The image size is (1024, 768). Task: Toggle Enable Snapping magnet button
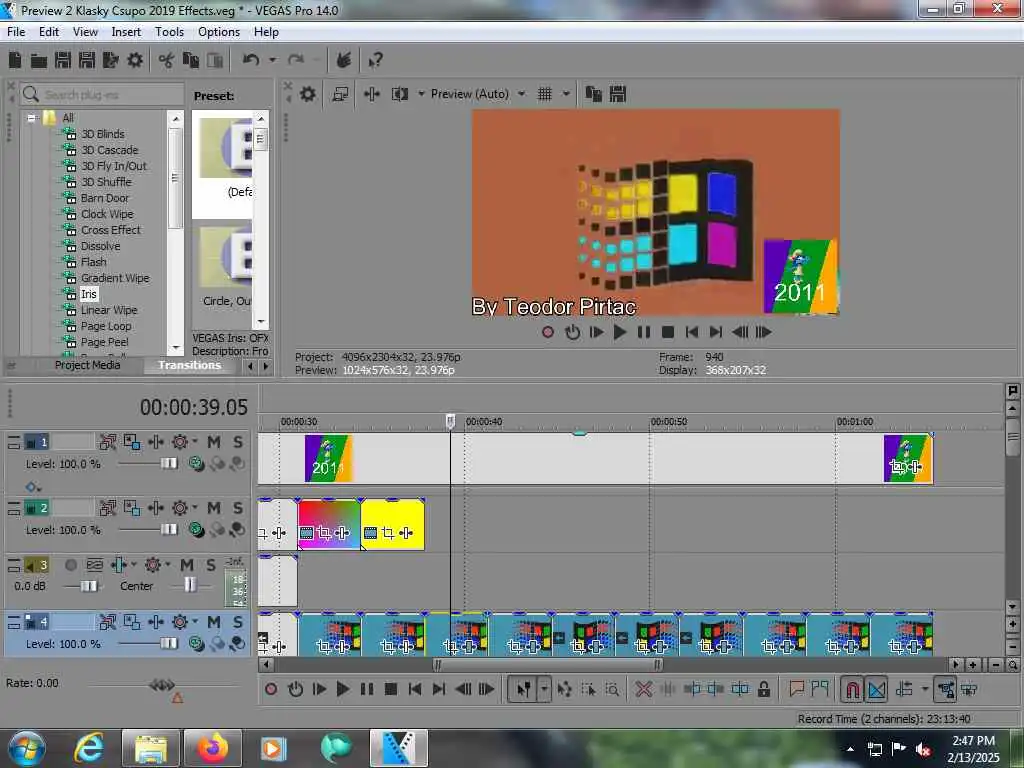852,689
